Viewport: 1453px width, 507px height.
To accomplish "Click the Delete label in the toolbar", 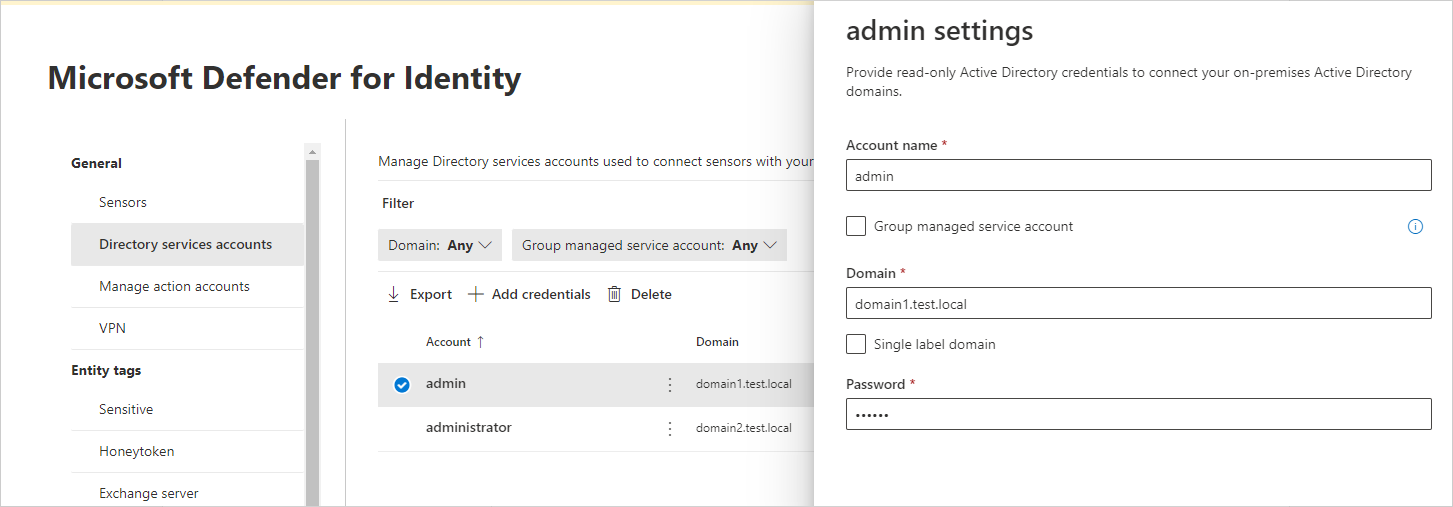I will click(651, 294).
